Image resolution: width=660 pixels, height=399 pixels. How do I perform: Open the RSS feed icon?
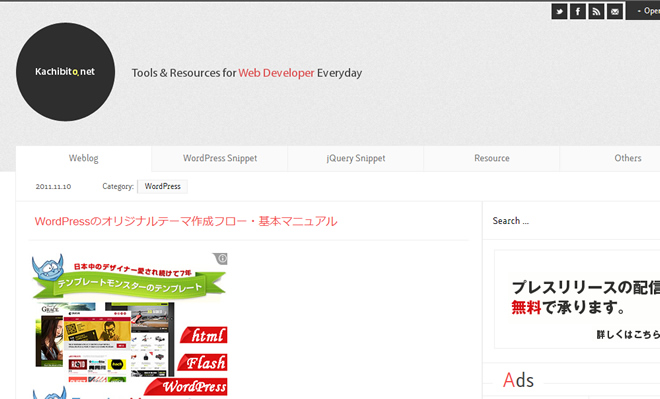[596, 11]
